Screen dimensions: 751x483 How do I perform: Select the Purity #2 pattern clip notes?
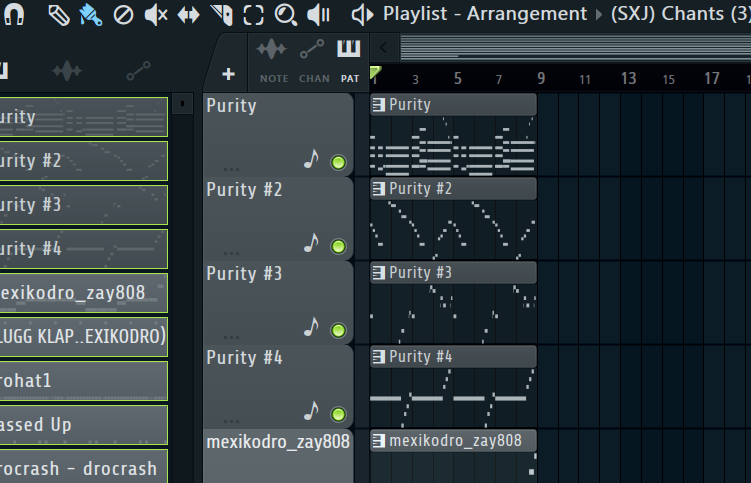(453, 230)
